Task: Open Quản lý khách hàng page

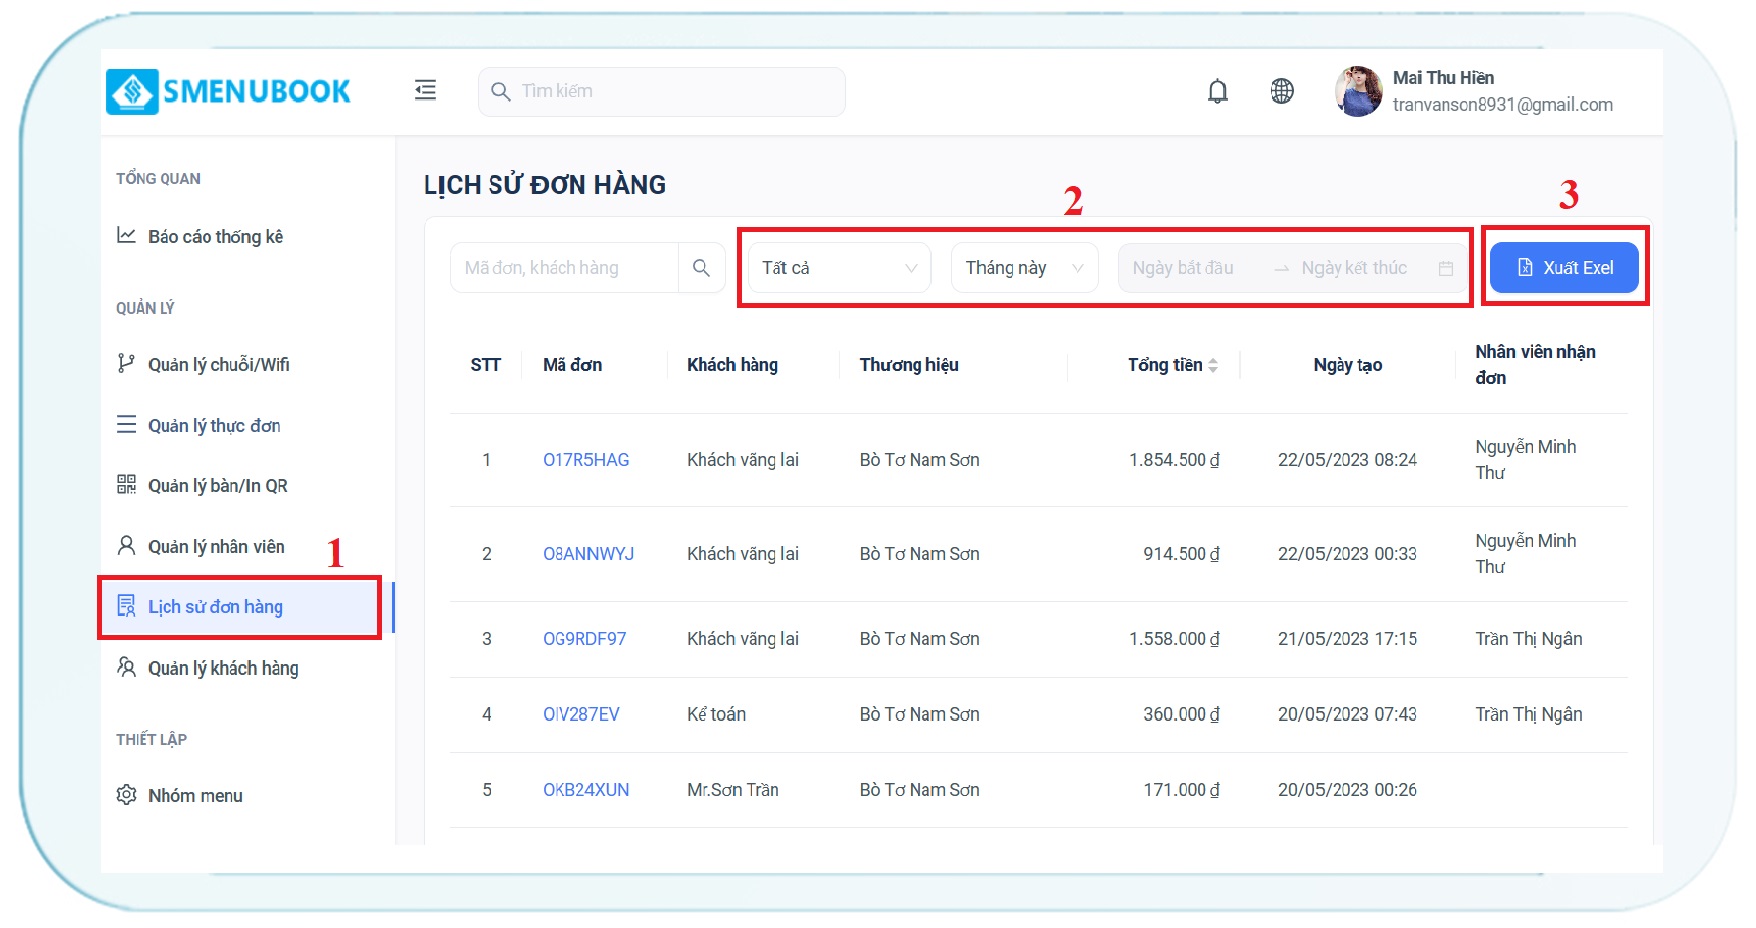Action: point(223,668)
